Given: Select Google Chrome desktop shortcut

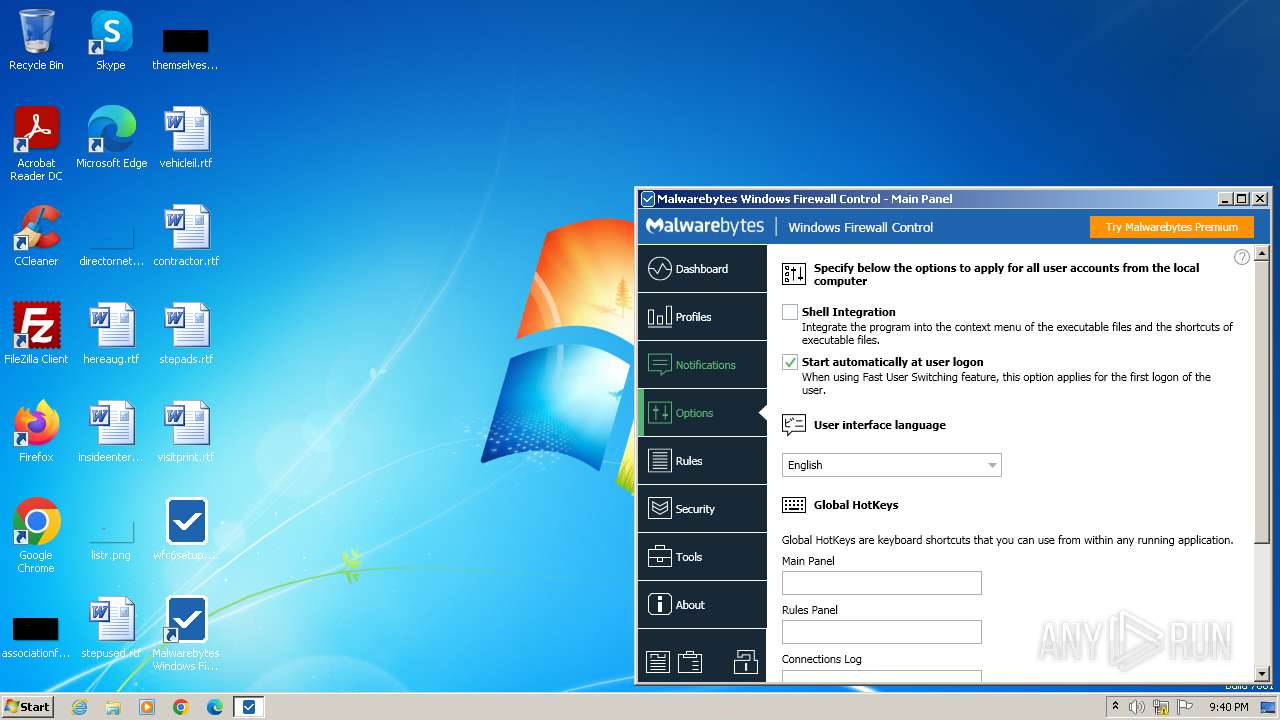Looking at the screenshot, I should pos(36,535).
